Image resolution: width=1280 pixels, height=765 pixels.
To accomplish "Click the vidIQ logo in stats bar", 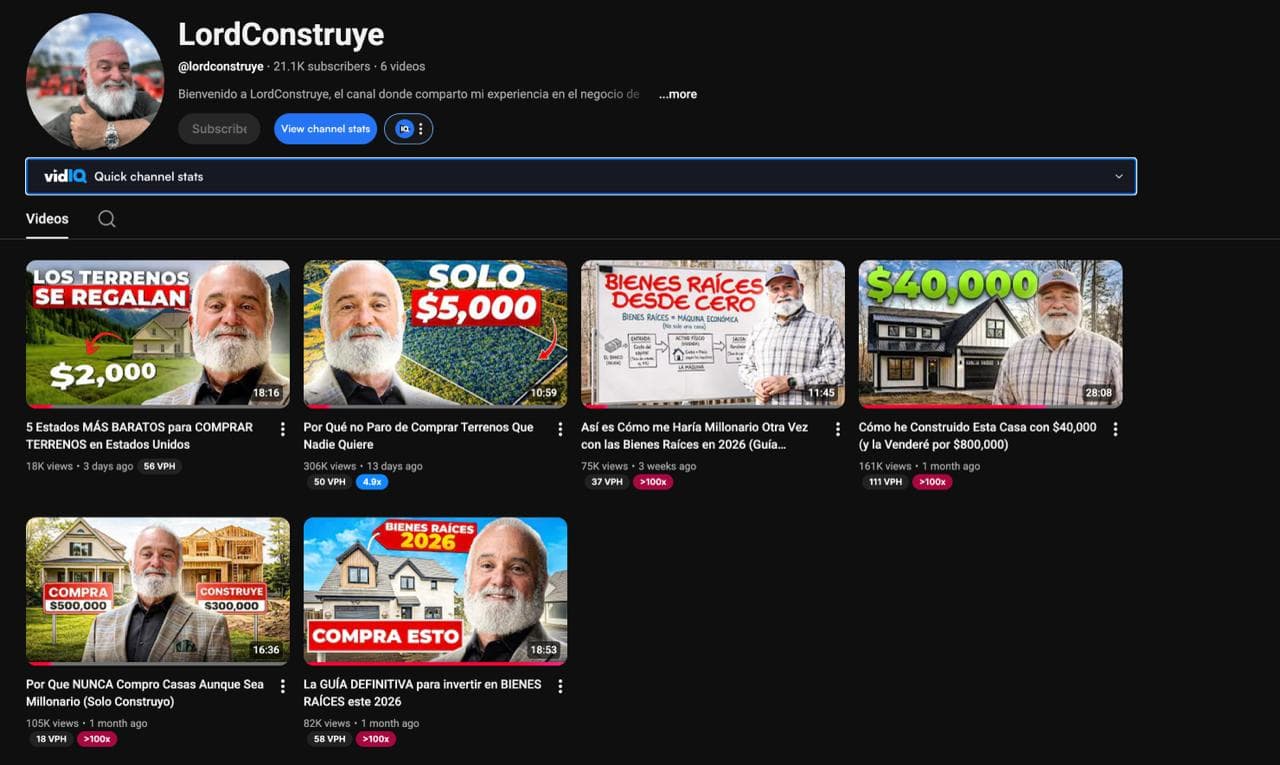I will pos(65,176).
